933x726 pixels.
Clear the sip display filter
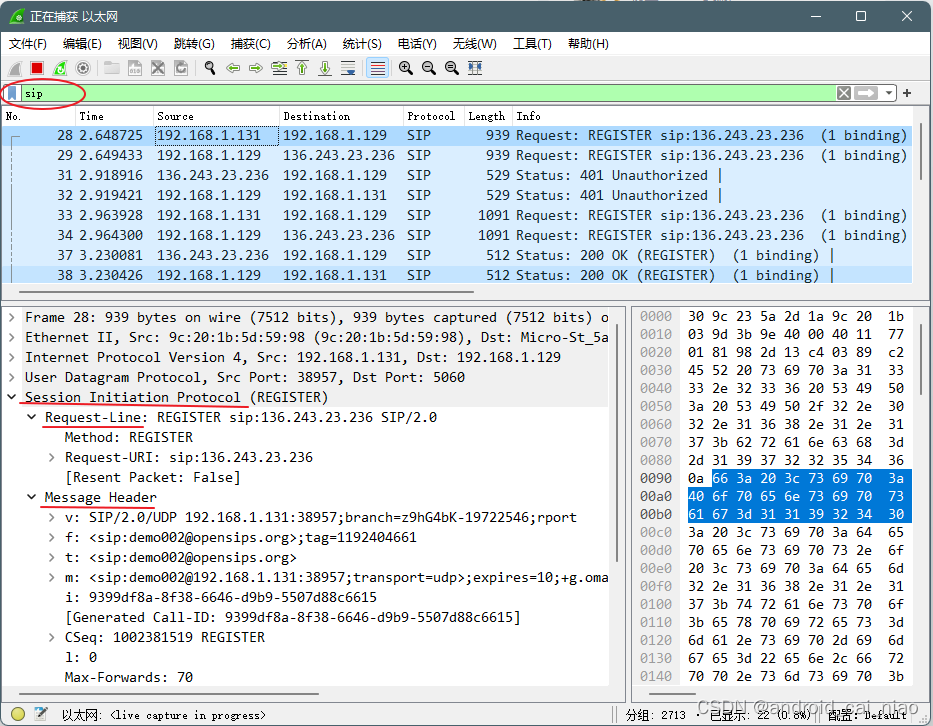click(844, 93)
